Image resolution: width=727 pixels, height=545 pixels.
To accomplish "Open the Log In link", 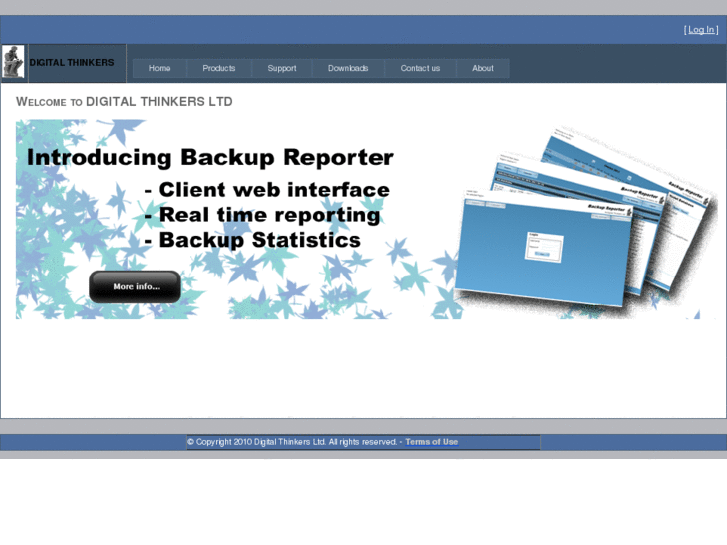I will (x=701, y=30).
